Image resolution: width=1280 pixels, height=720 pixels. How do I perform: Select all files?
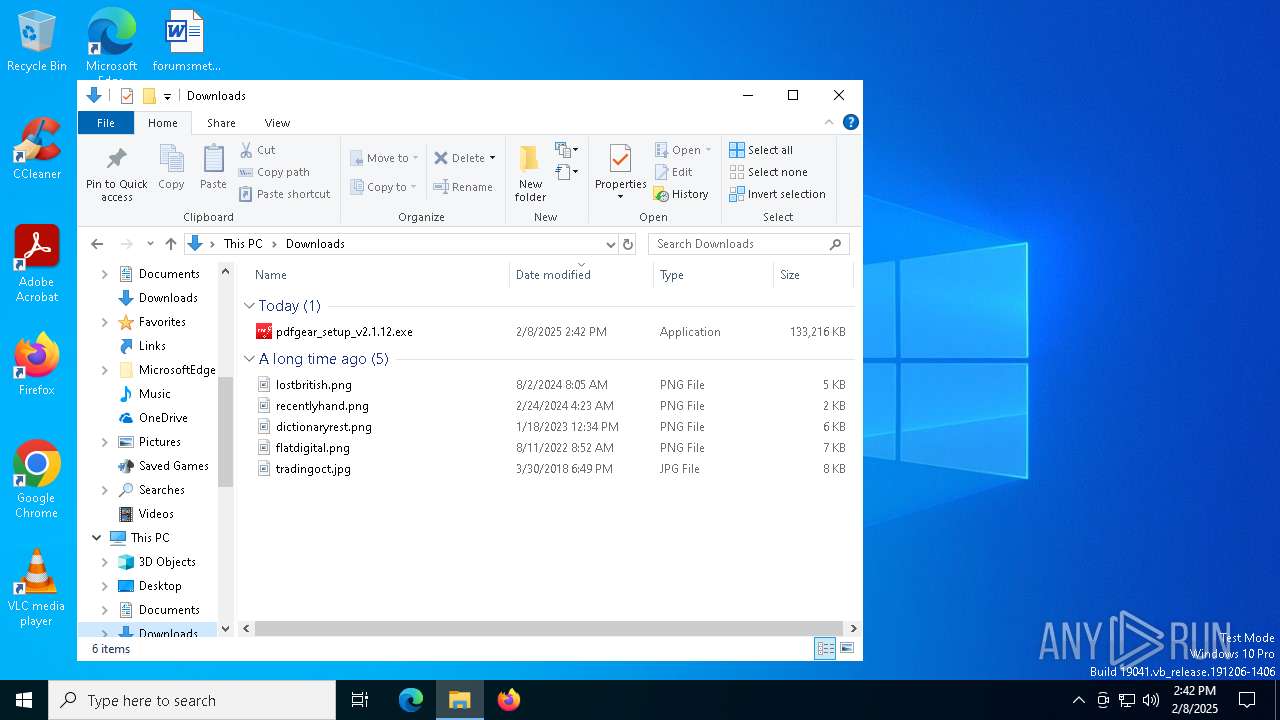761,150
